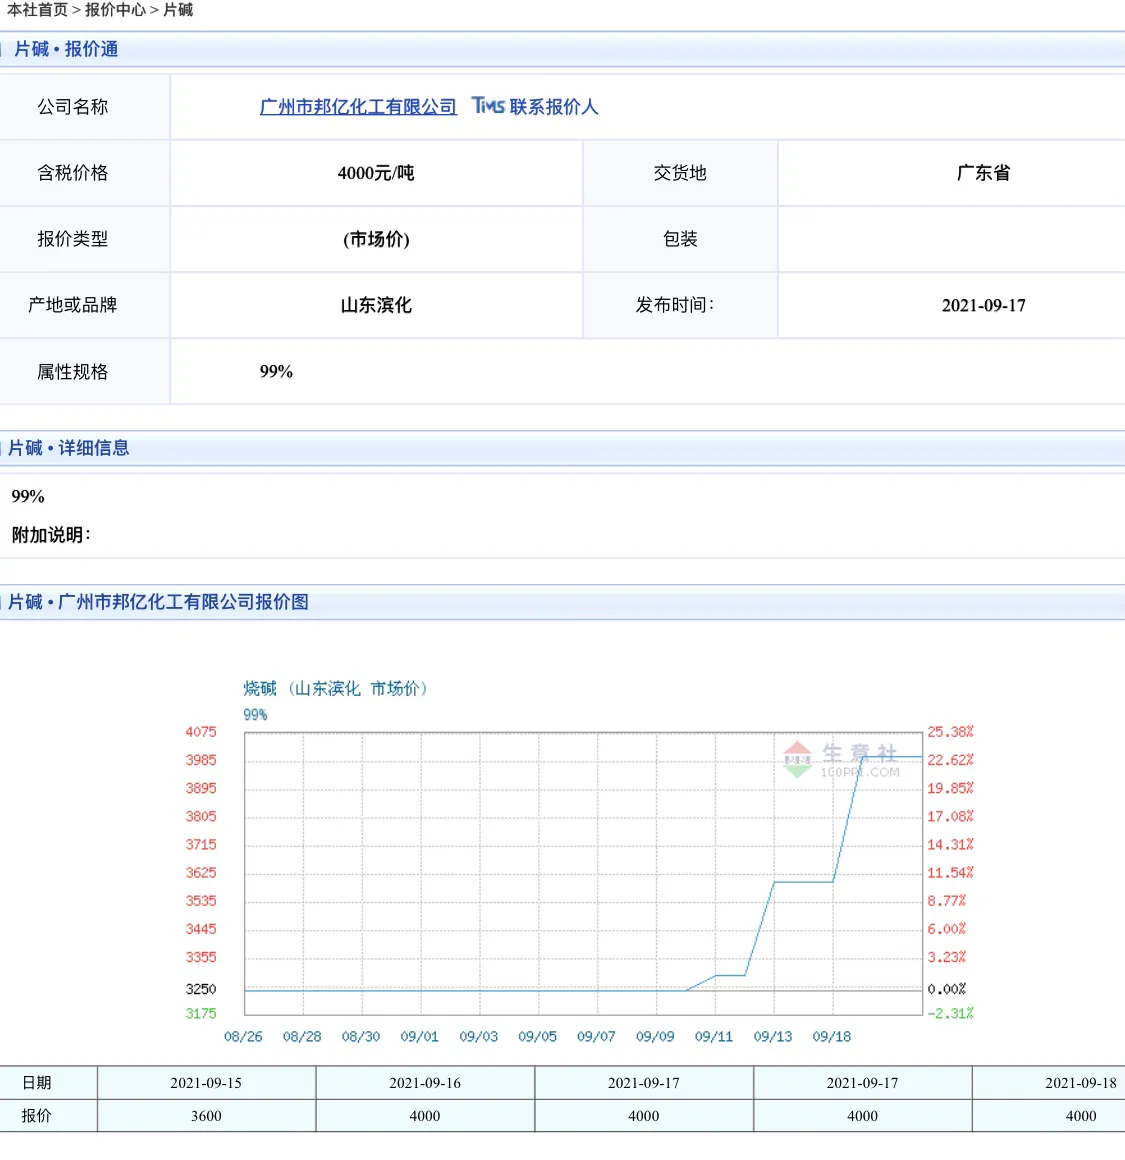Click the 生意社 watermark logo on chart
This screenshot has height=1160, width=1125.
[x=841, y=760]
